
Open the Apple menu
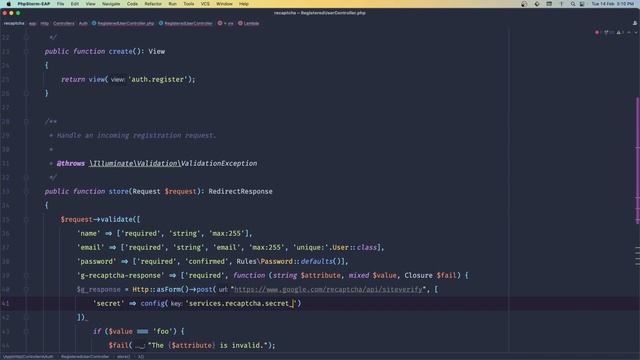8,4
